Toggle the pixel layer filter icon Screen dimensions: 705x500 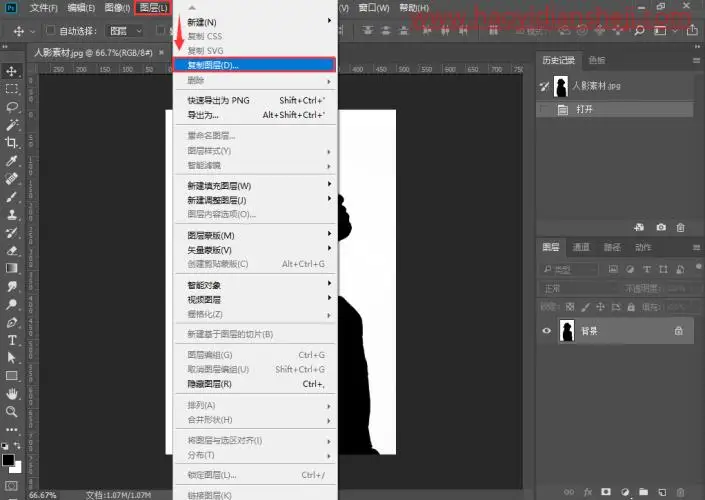(613, 269)
